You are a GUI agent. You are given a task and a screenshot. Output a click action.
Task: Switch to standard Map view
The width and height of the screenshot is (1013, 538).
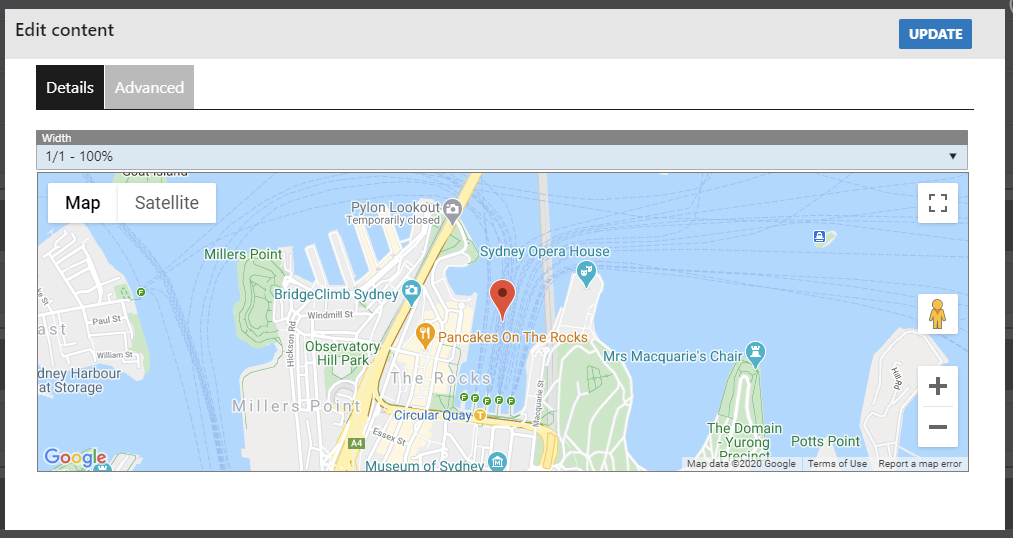pos(83,203)
